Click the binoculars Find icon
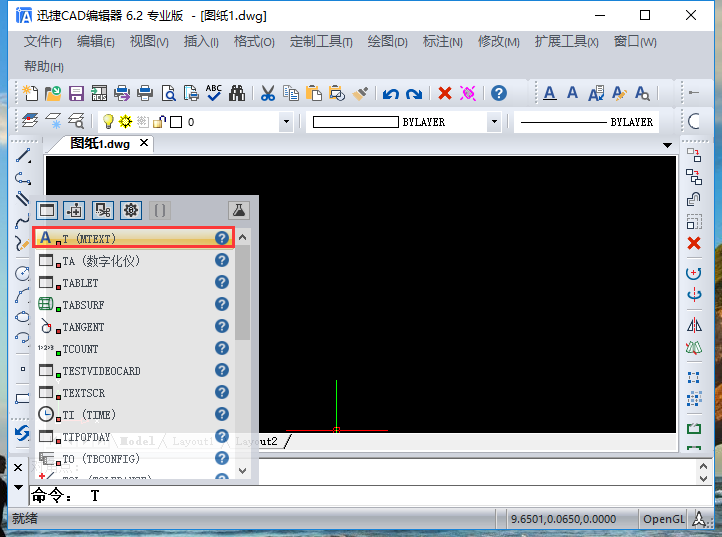Image resolution: width=722 pixels, height=537 pixels. (237, 93)
